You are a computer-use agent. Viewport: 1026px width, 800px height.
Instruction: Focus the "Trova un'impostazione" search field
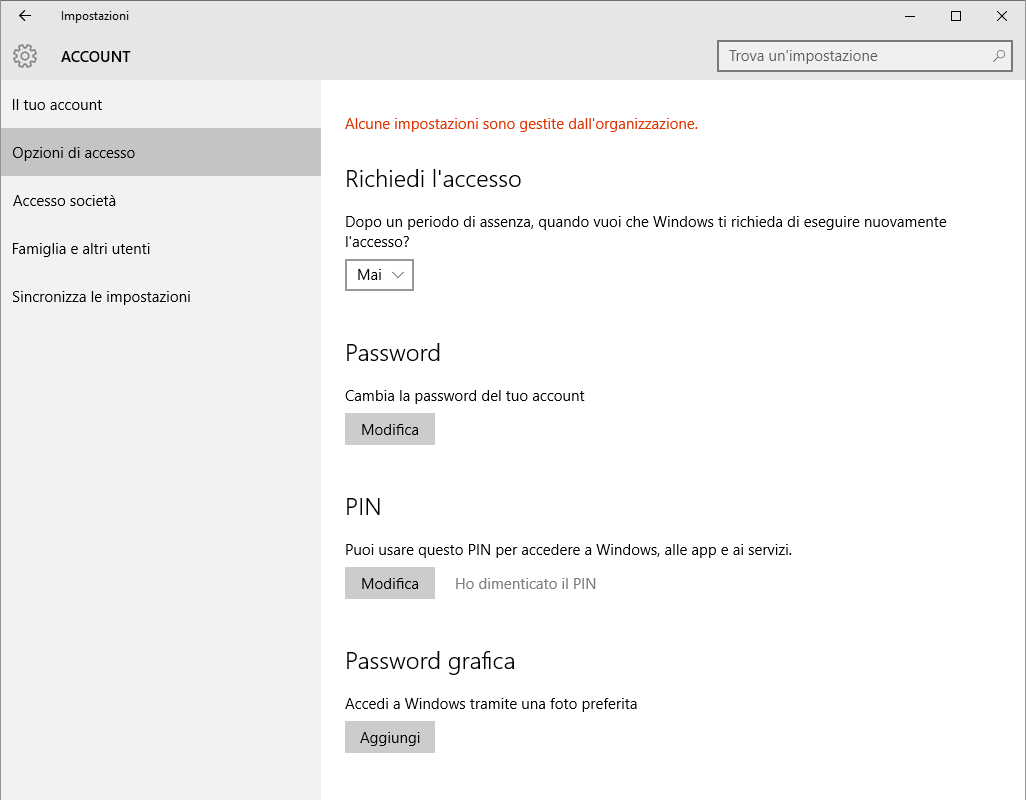click(855, 56)
